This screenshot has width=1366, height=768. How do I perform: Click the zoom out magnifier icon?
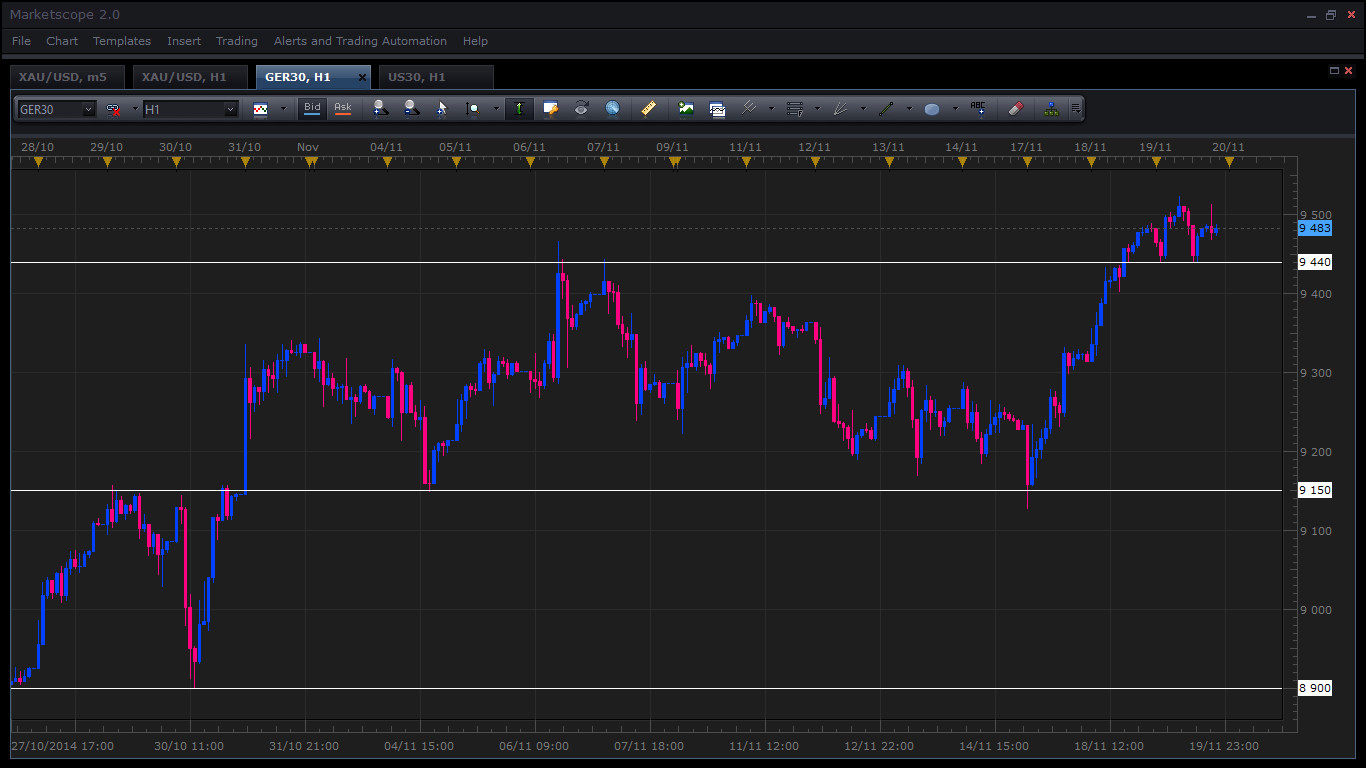click(x=411, y=108)
